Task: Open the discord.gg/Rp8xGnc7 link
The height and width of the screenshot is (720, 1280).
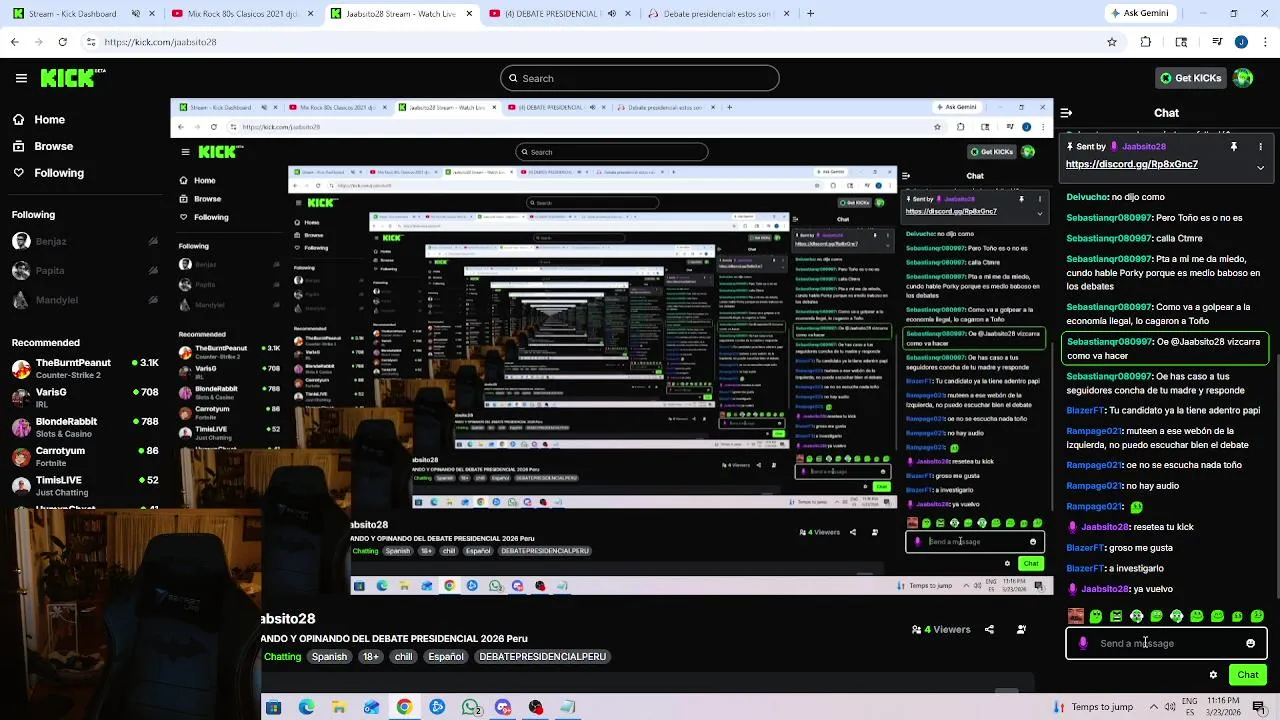Action: tap(1131, 164)
